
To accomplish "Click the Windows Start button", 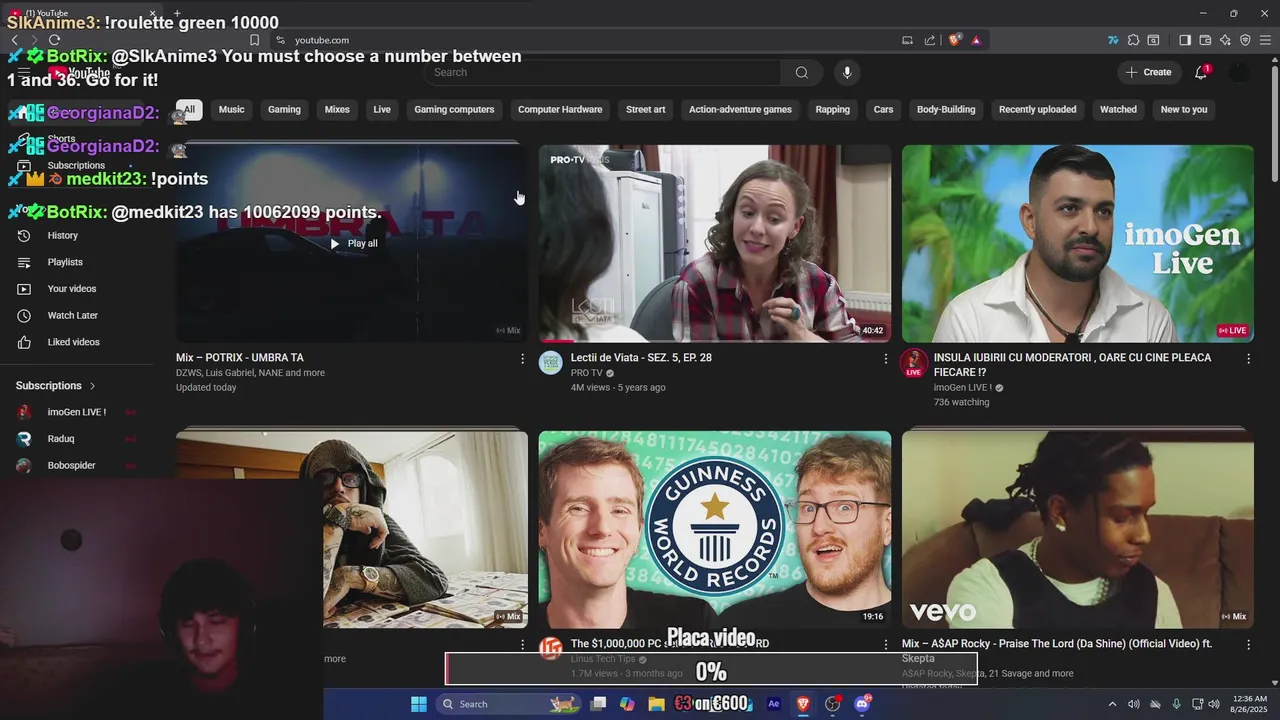I will [419, 704].
